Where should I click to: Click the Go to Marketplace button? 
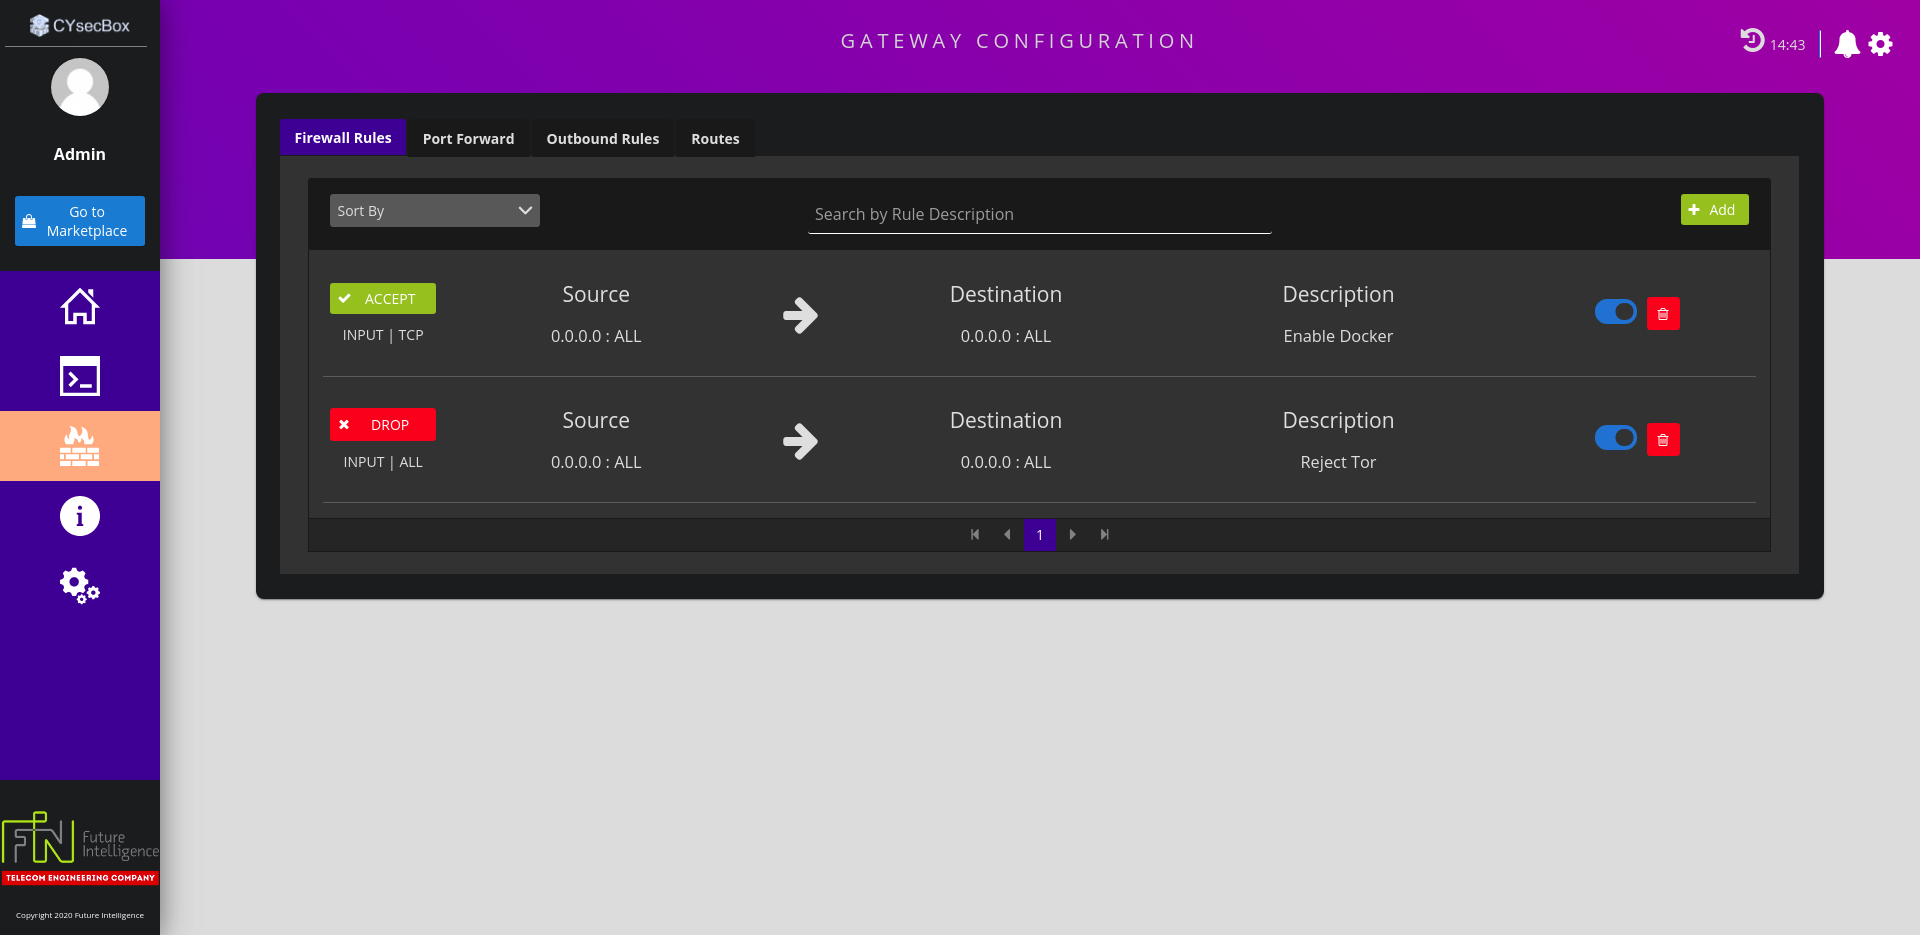tap(80, 221)
